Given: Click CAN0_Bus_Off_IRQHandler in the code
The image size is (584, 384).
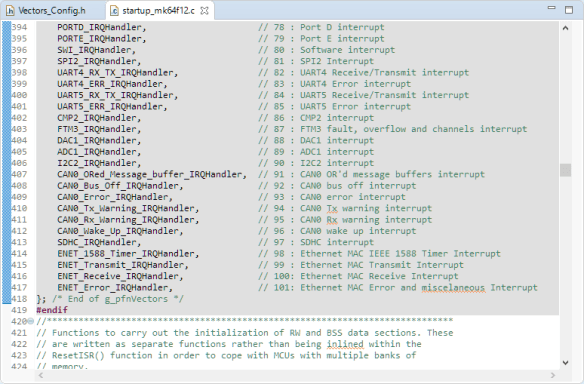Looking at the screenshot, I should point(118,185).
